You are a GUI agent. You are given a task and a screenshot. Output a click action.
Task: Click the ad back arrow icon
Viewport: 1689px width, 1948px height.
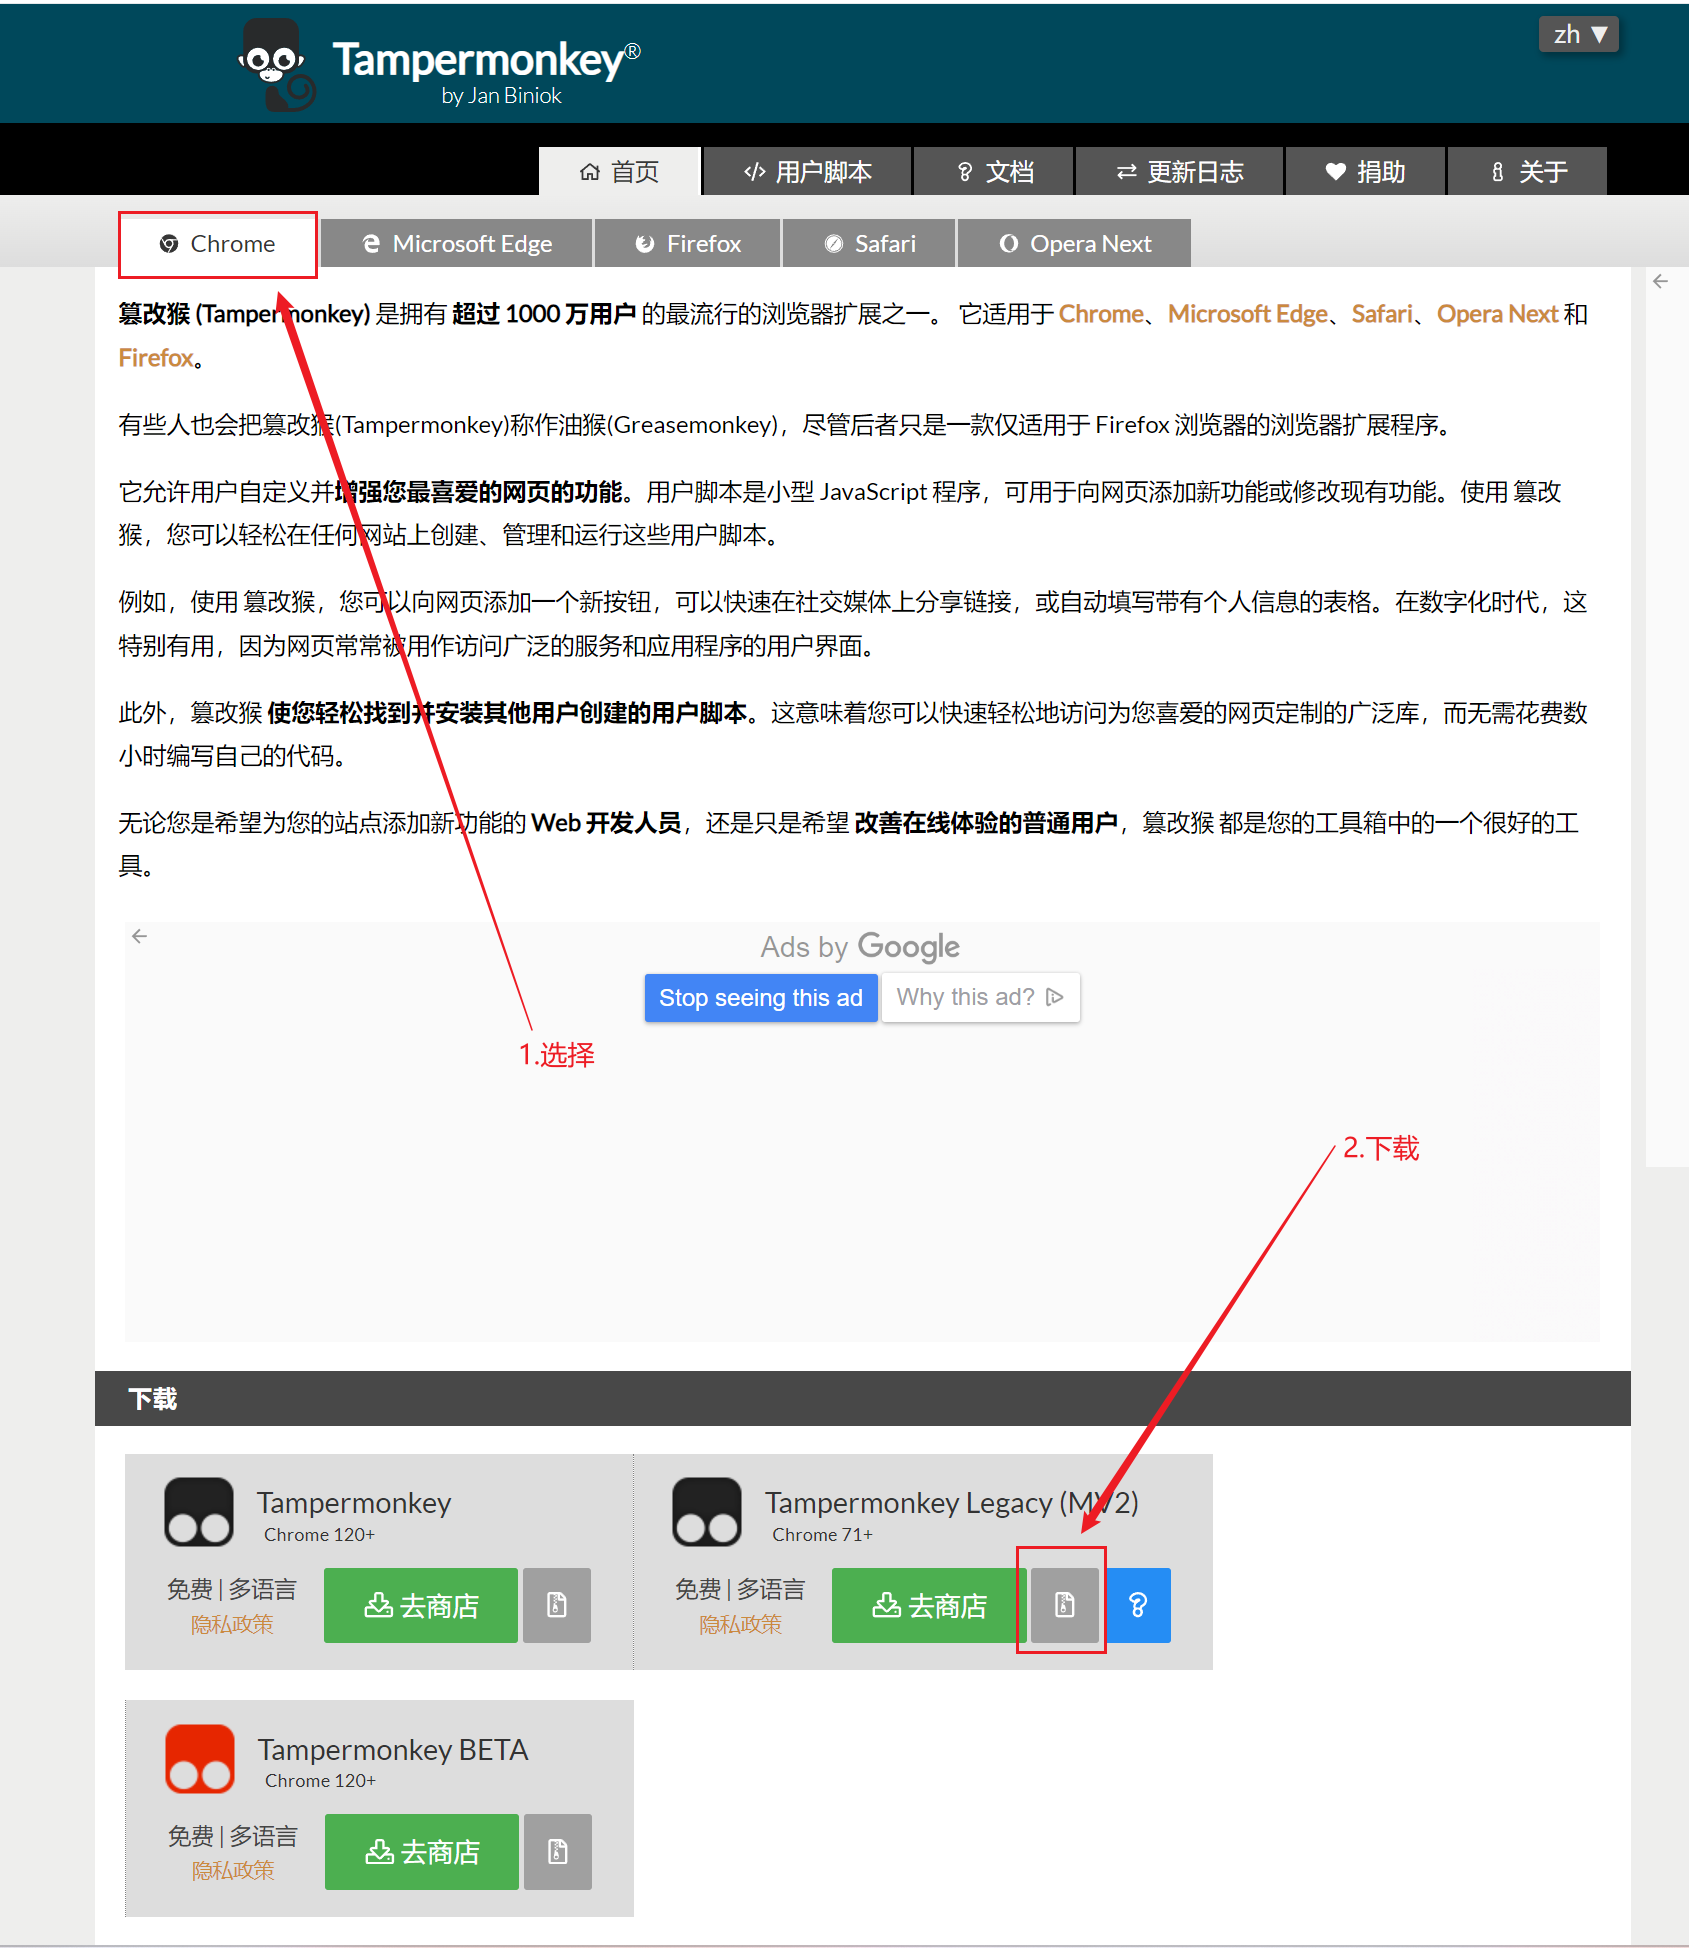pos(139,936)
